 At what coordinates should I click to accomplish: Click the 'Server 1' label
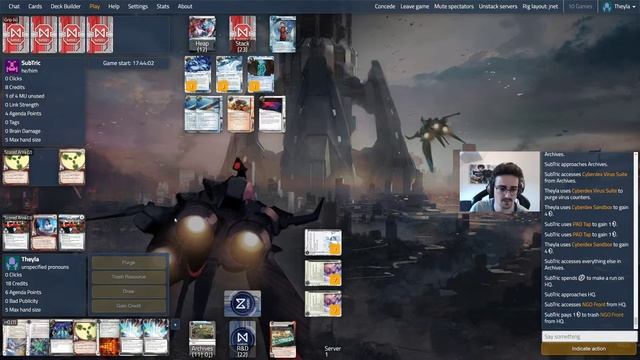tap(332, 351)
